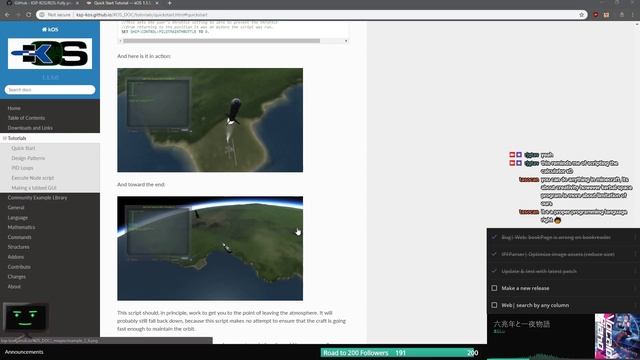Uncheck the 'Optimize image assets' completed task
Screen dimensions: 640x360
point(494,254)
